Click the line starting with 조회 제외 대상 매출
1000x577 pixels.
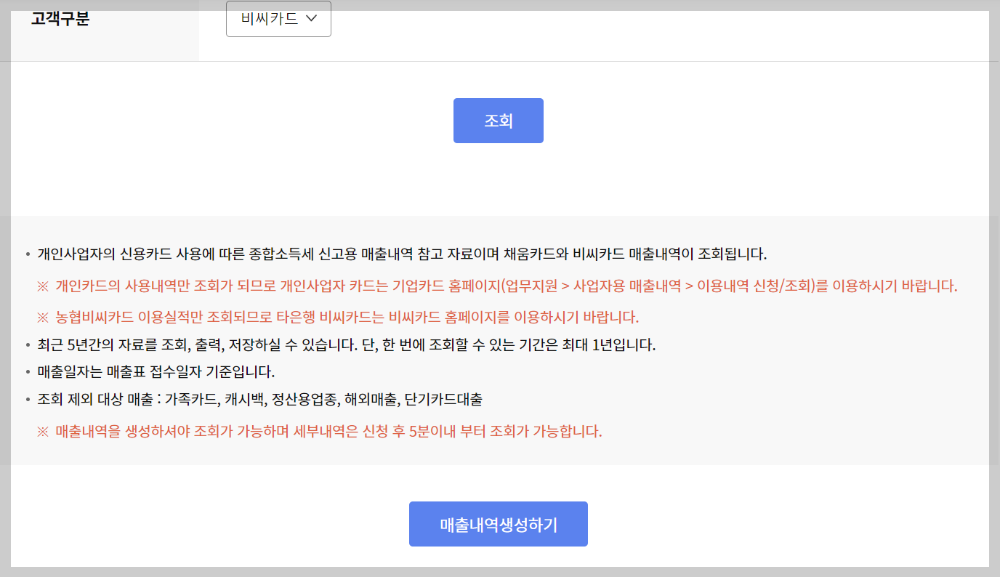(260, 400)
